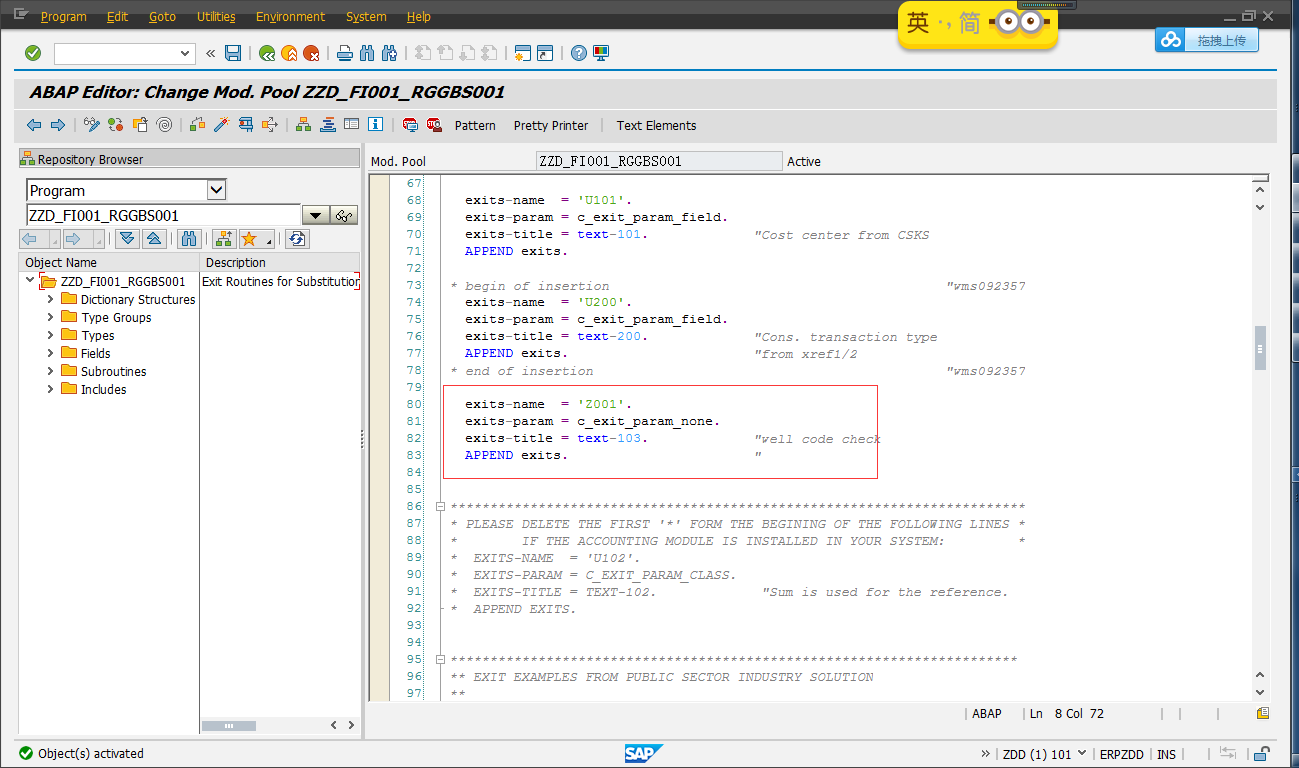The width and height of the screenshot is (1299, 768).
Task: Run Pretty Printer on the source code
Action: click(x=550, y=125)
